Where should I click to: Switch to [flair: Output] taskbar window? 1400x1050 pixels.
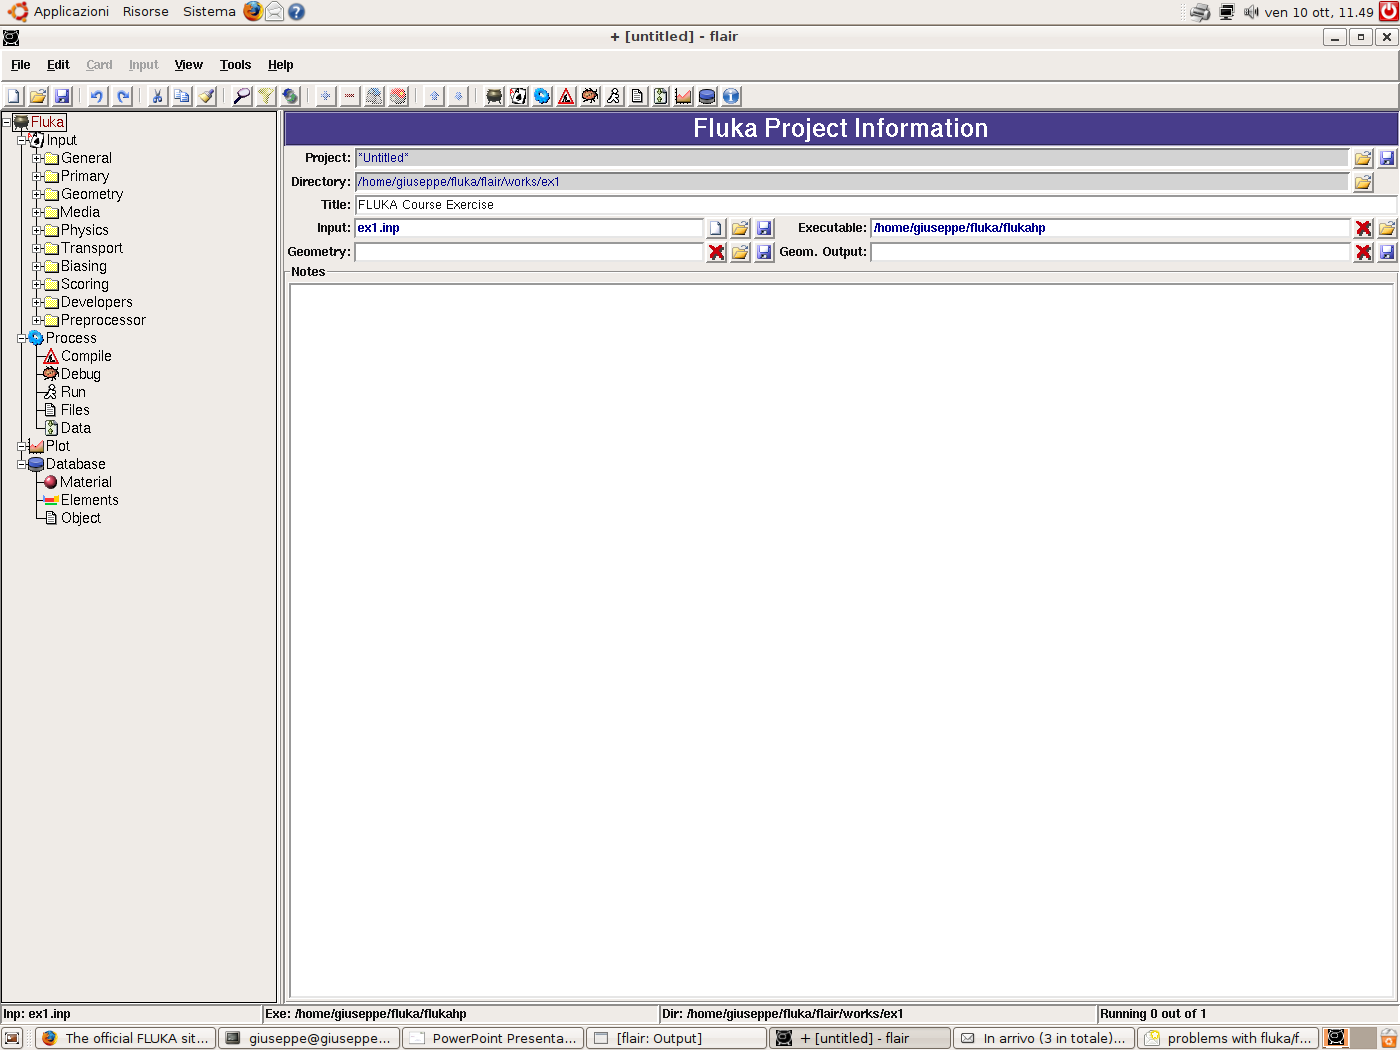676,1038
